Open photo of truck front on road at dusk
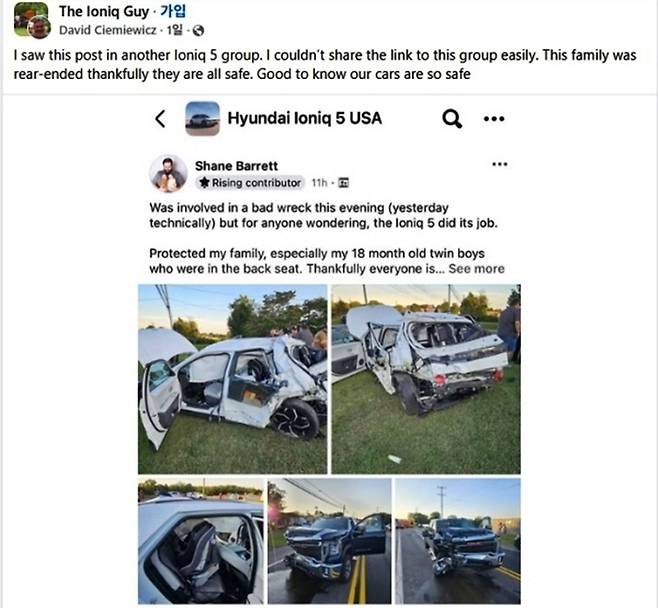 pyautogui.click(x=458, y=541)
